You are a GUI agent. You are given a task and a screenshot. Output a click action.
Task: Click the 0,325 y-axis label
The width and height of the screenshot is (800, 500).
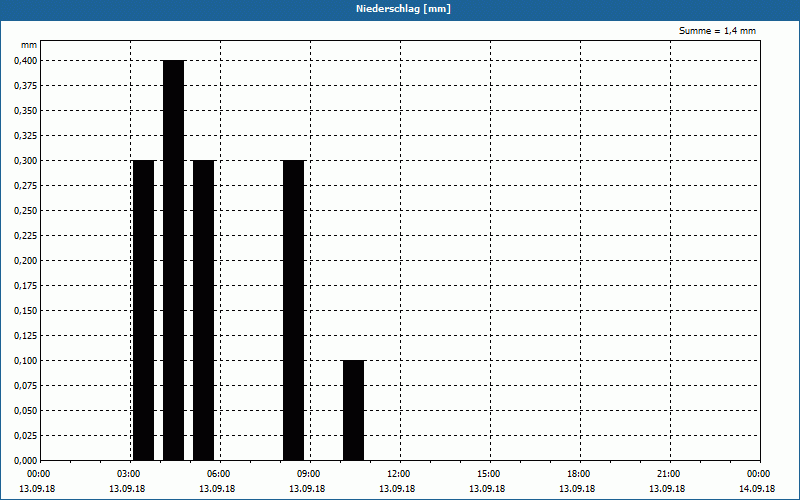[26, 136]
